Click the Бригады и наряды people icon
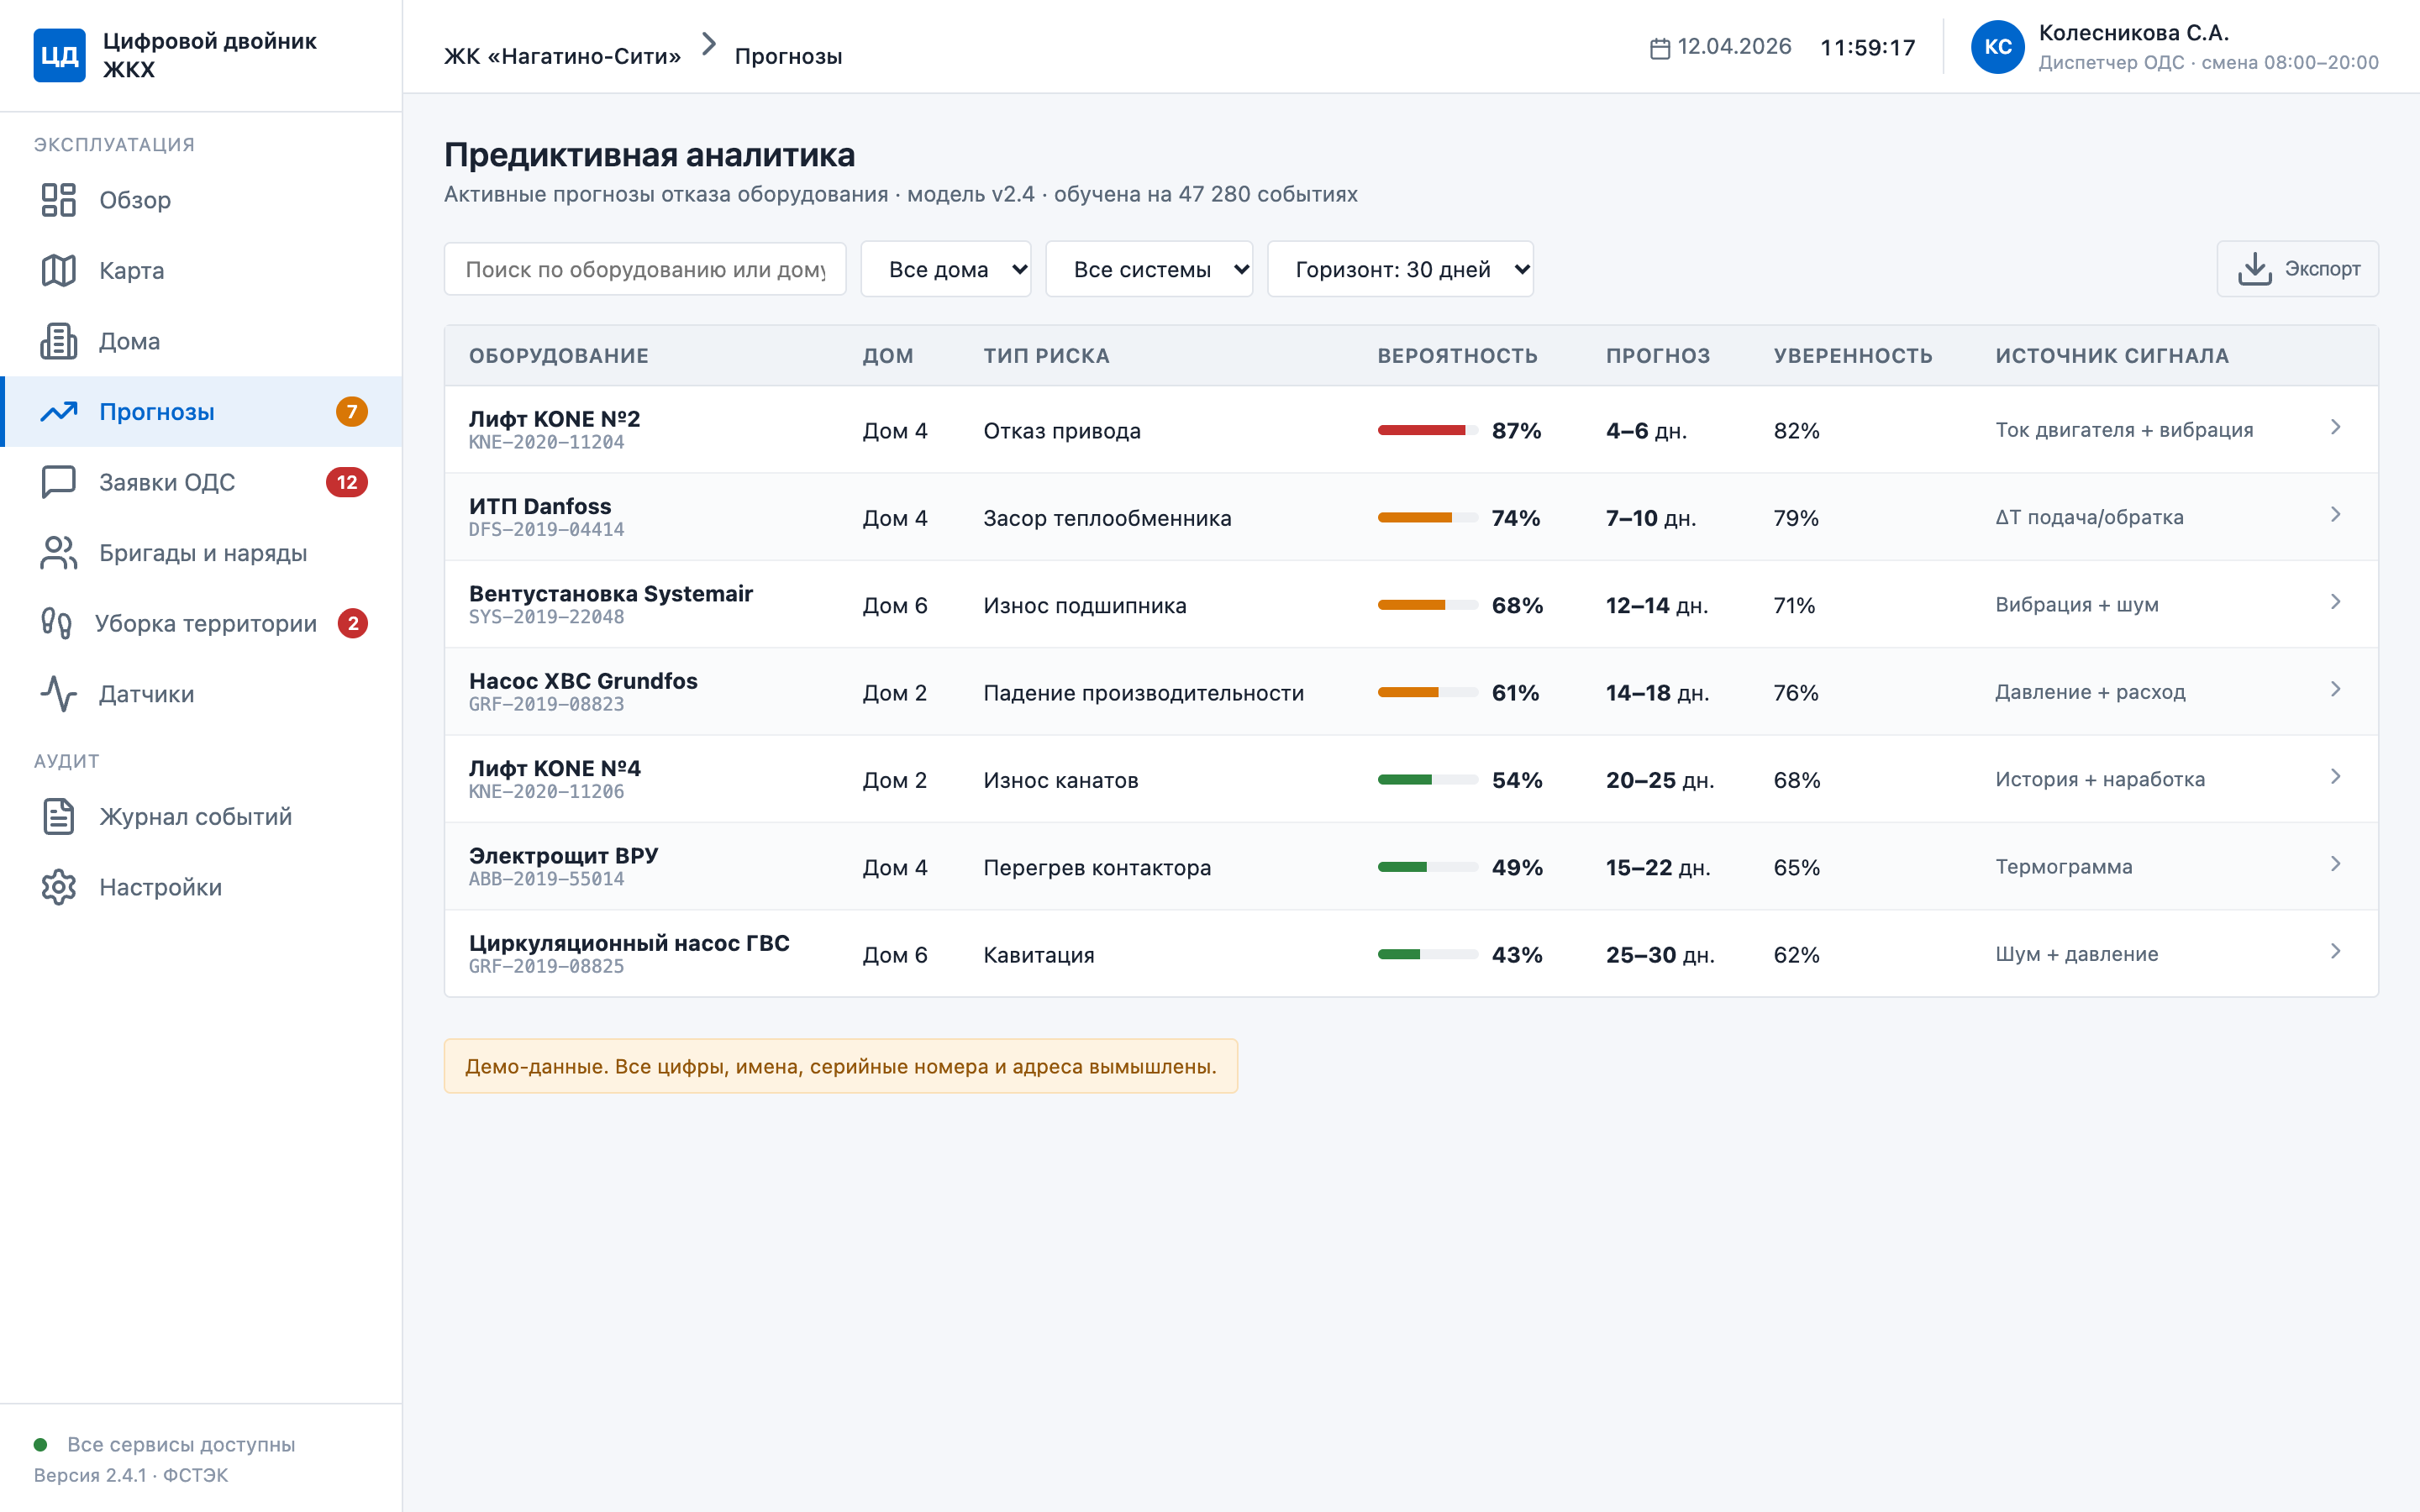Image resolution: width=2420 pixels, height=1512 pixels. (x=59, y=553)
